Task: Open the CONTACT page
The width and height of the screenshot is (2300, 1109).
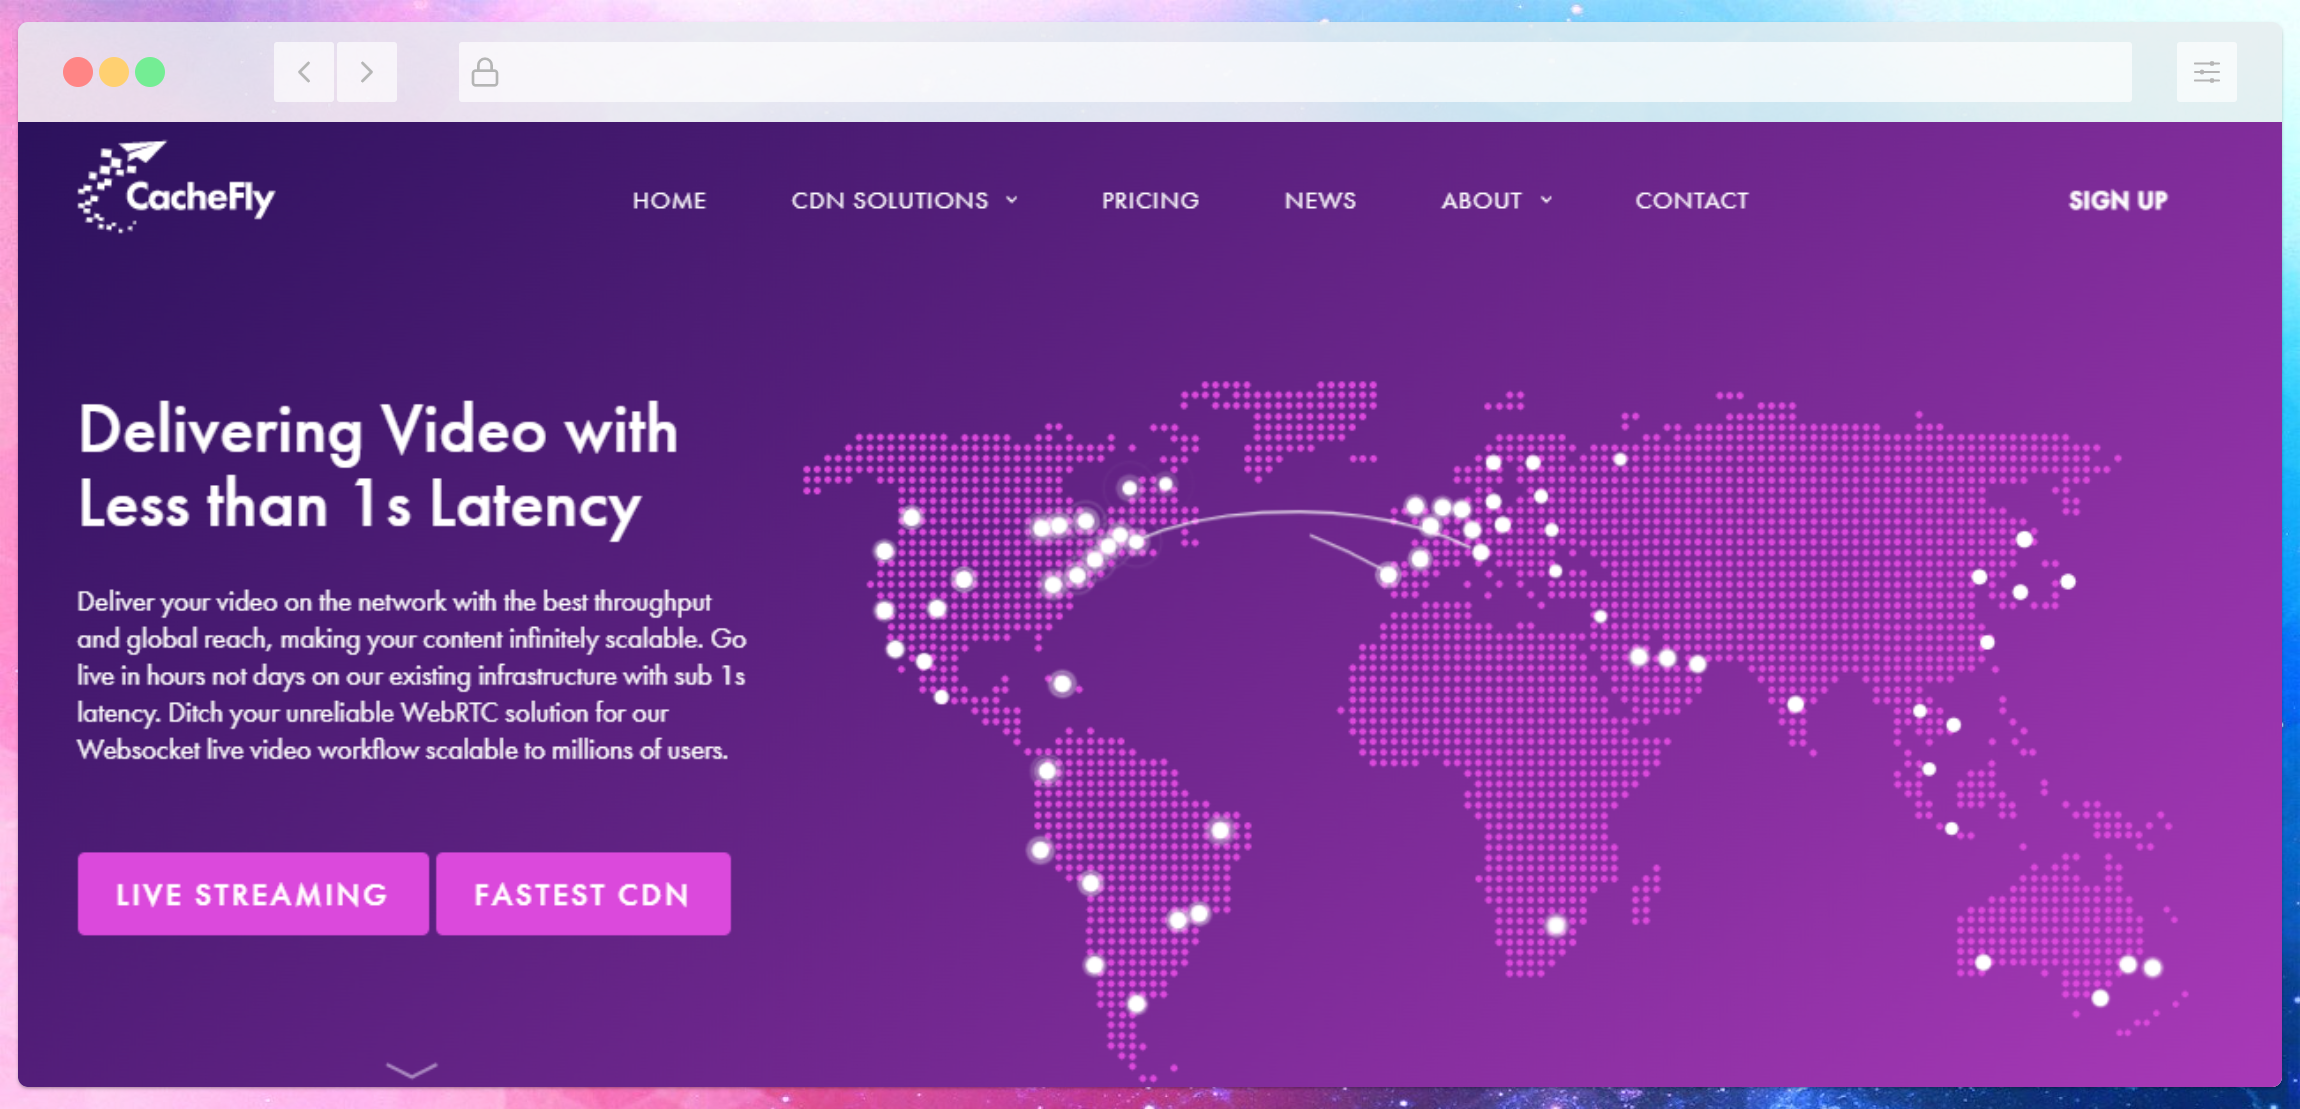Action: point(1692,200)
